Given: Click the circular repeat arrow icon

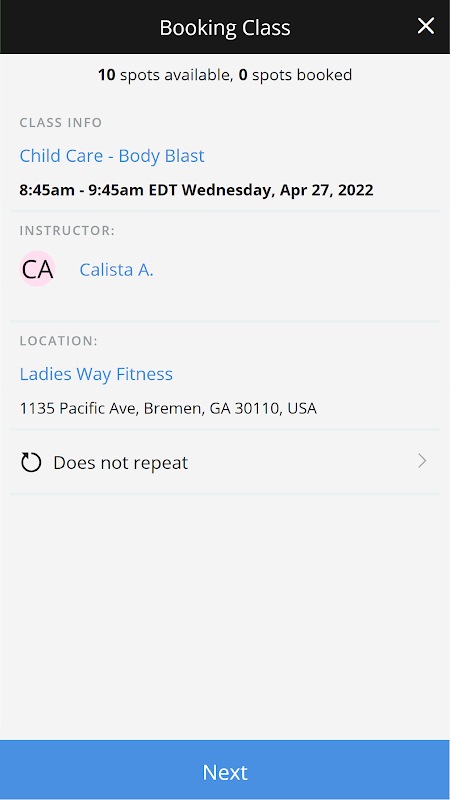Looking at the screenshot, I should tap(31, 463).
